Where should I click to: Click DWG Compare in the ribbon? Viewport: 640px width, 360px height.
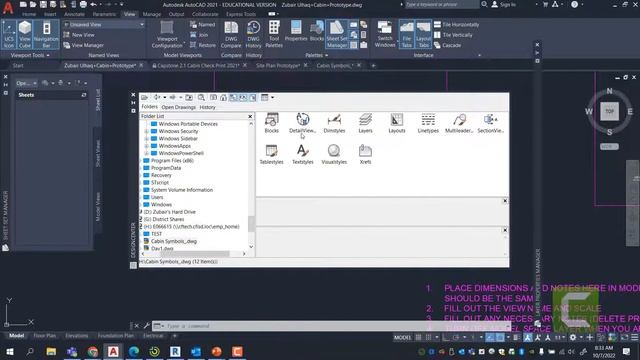pyautogui.click(x=231, y=35)
